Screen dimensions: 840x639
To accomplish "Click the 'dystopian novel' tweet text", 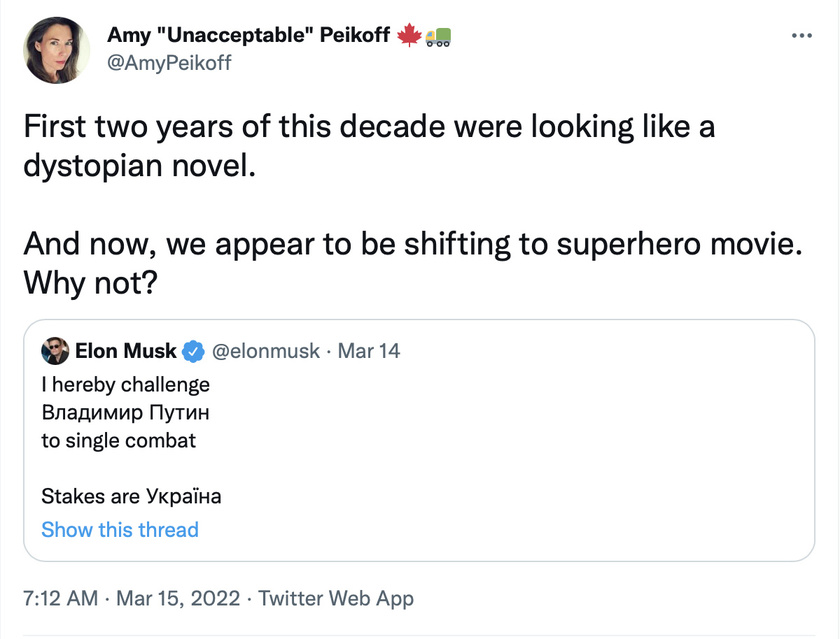I will pyautogui.click(x=139, y=166).
